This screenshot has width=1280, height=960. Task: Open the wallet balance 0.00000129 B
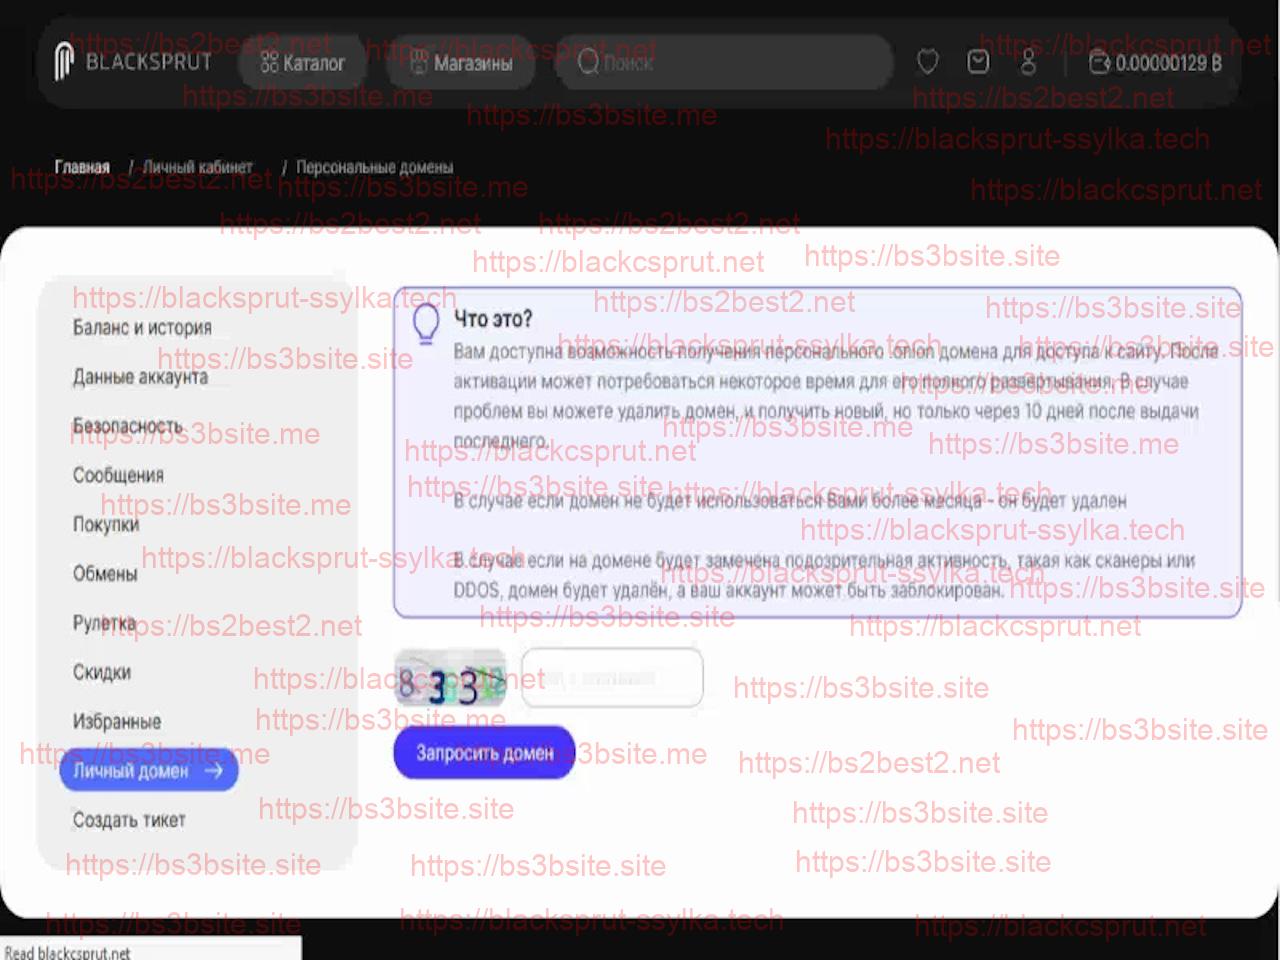(x=1155, y=63)
